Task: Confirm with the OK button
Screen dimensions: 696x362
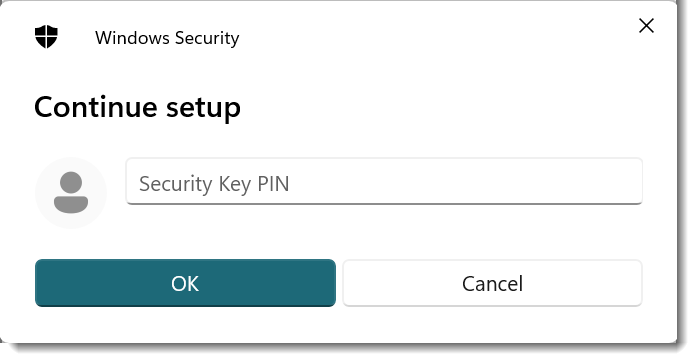Action: (x=185, y=283)
